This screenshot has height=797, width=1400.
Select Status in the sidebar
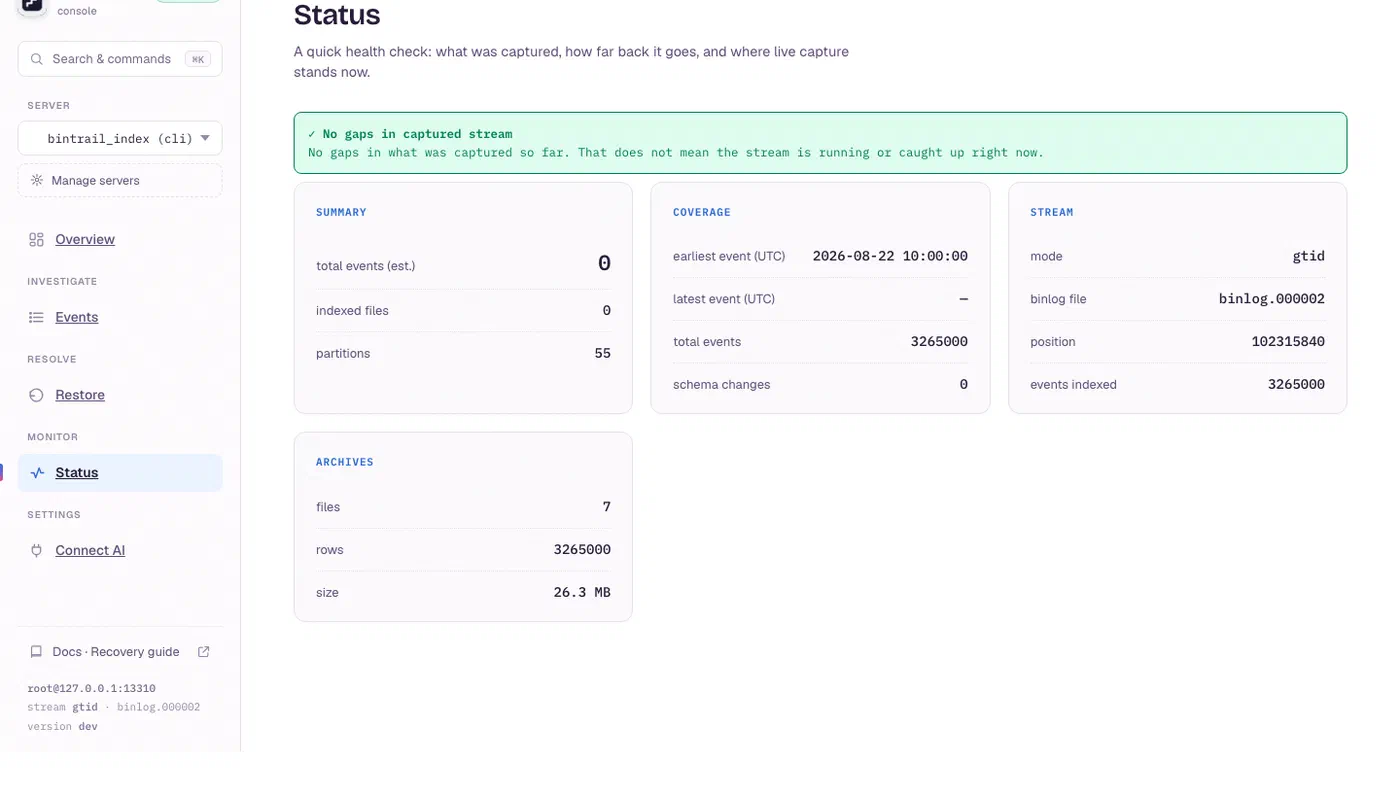coord(120,473)
